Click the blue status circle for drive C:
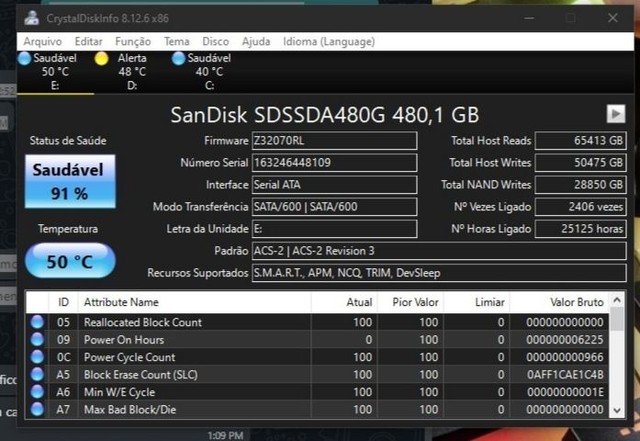The height and width of the screenshot is (441, 640). pos(178,58)
